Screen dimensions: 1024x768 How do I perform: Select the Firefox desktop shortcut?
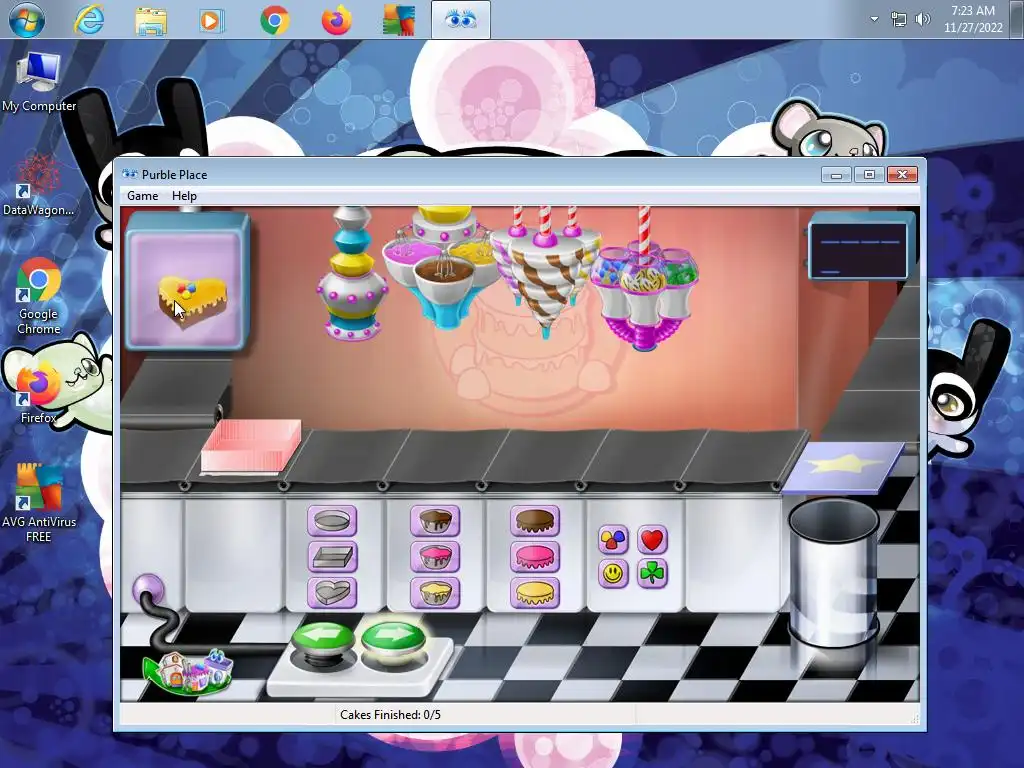pos(38,395)
